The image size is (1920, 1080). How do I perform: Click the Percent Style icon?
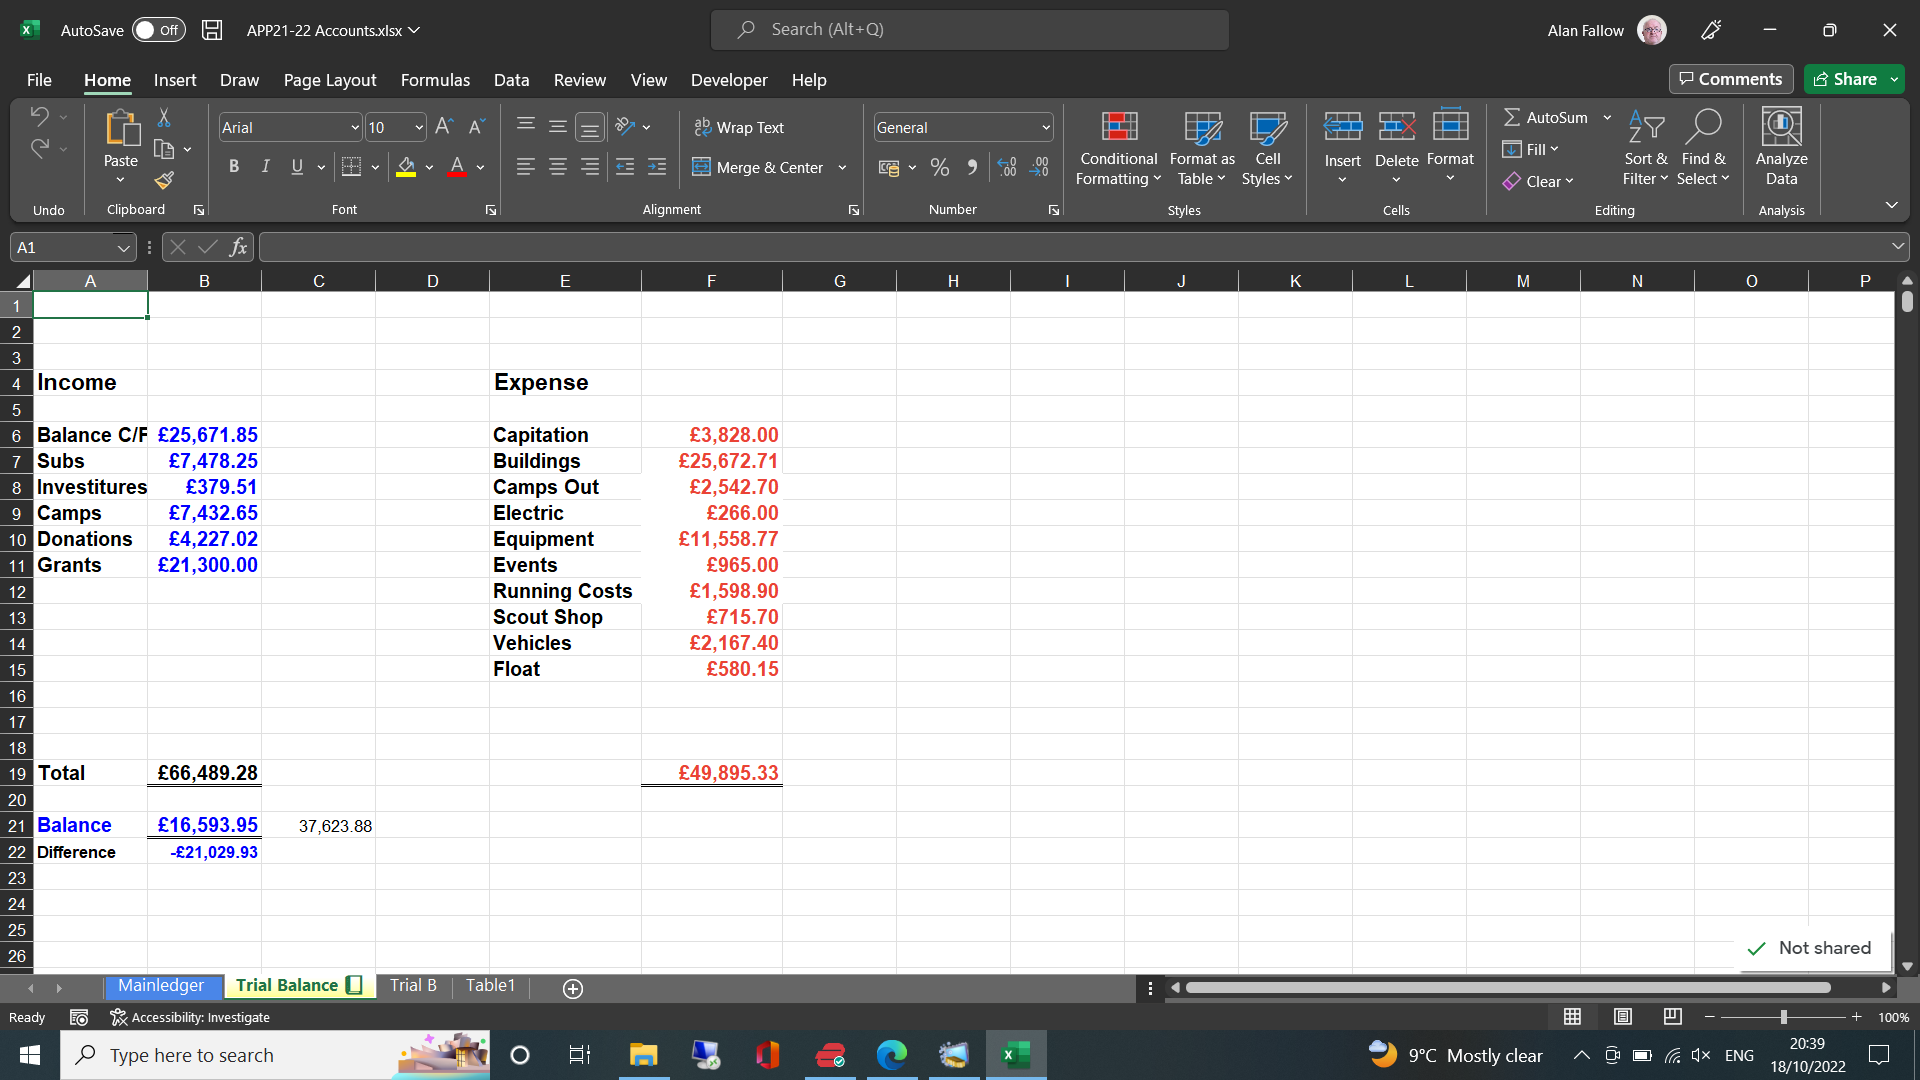[x=940, y=167]
